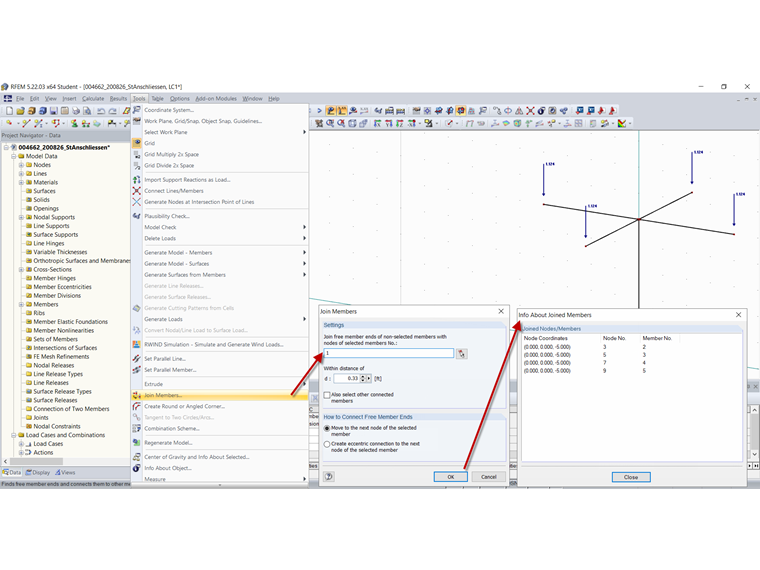The height and width of the screenshot is (570, 760).
Task: Expand the Nodes tree item
Action: click(x=21, y=165)
